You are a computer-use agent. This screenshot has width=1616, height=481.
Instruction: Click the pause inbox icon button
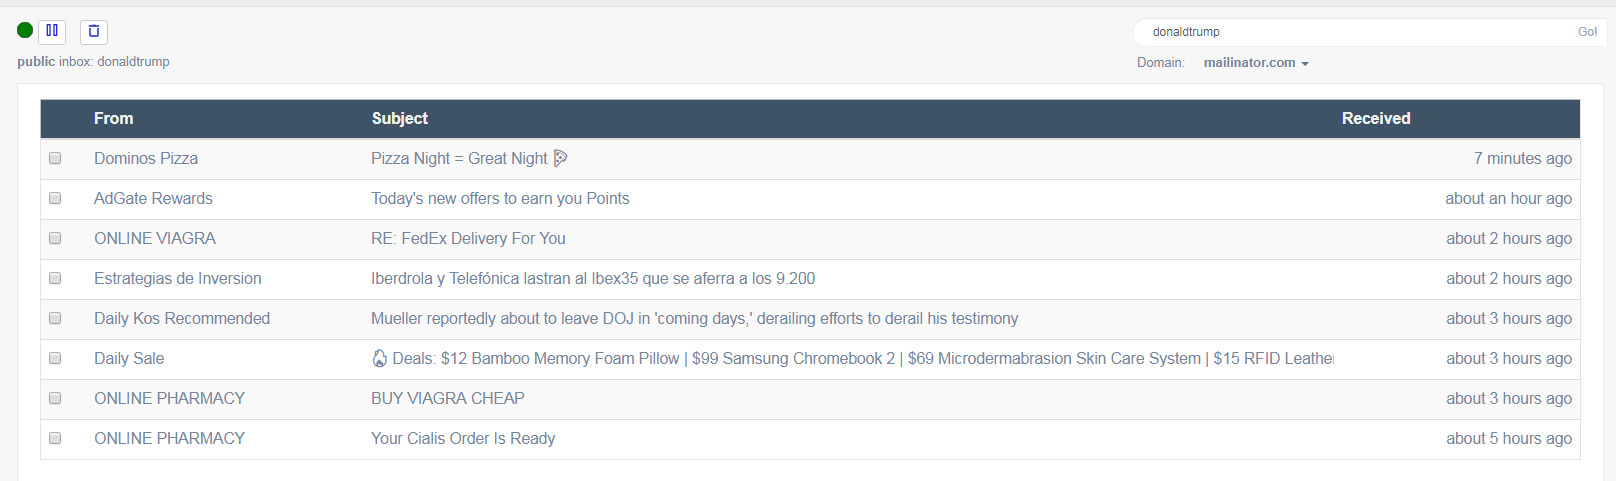[52, 31]
